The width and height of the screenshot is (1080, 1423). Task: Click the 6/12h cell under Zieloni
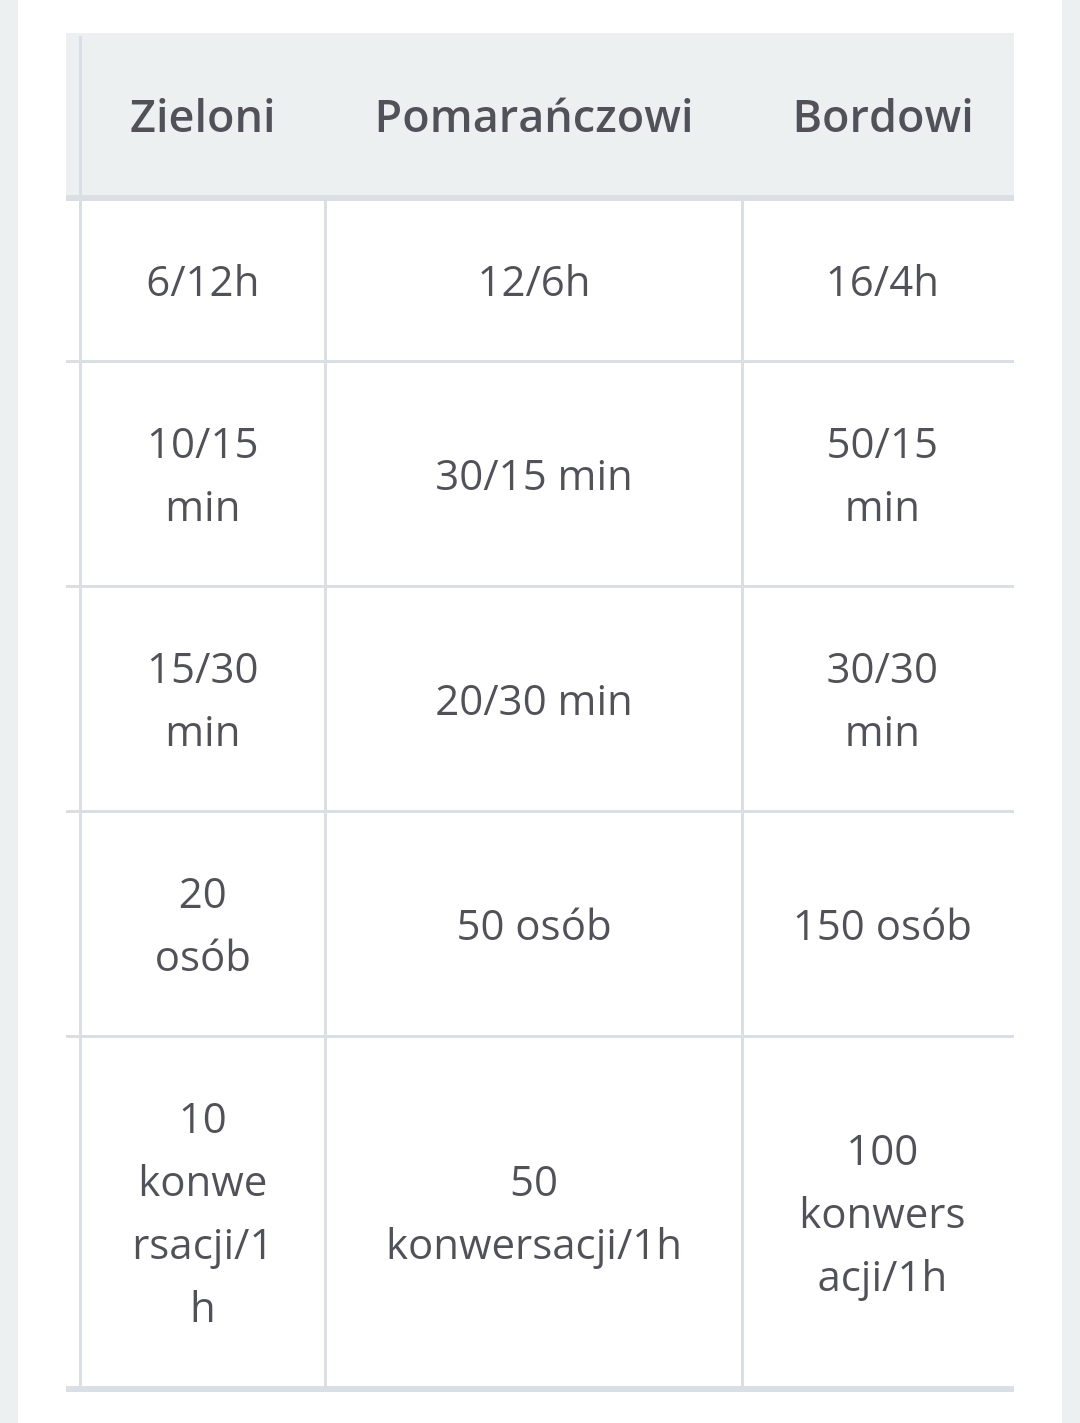pos(202,281)
